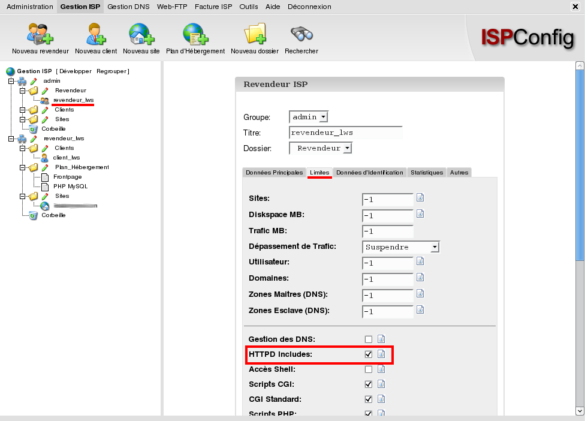Click the Corbeille trash icon under admin

pyautogui.click(x=33, y=129)
